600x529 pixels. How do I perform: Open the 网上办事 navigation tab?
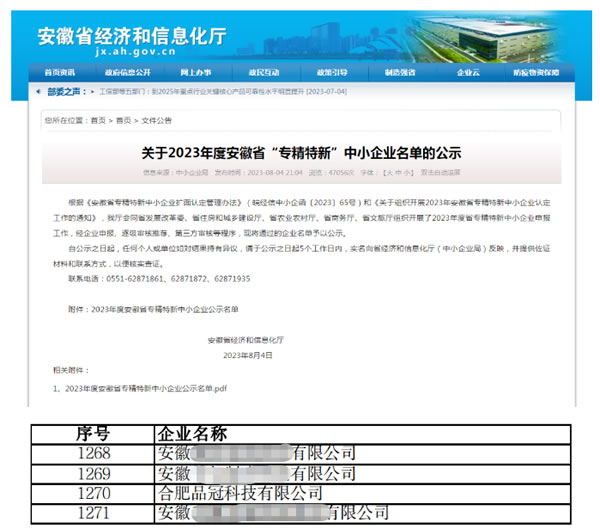click(196, 72)
